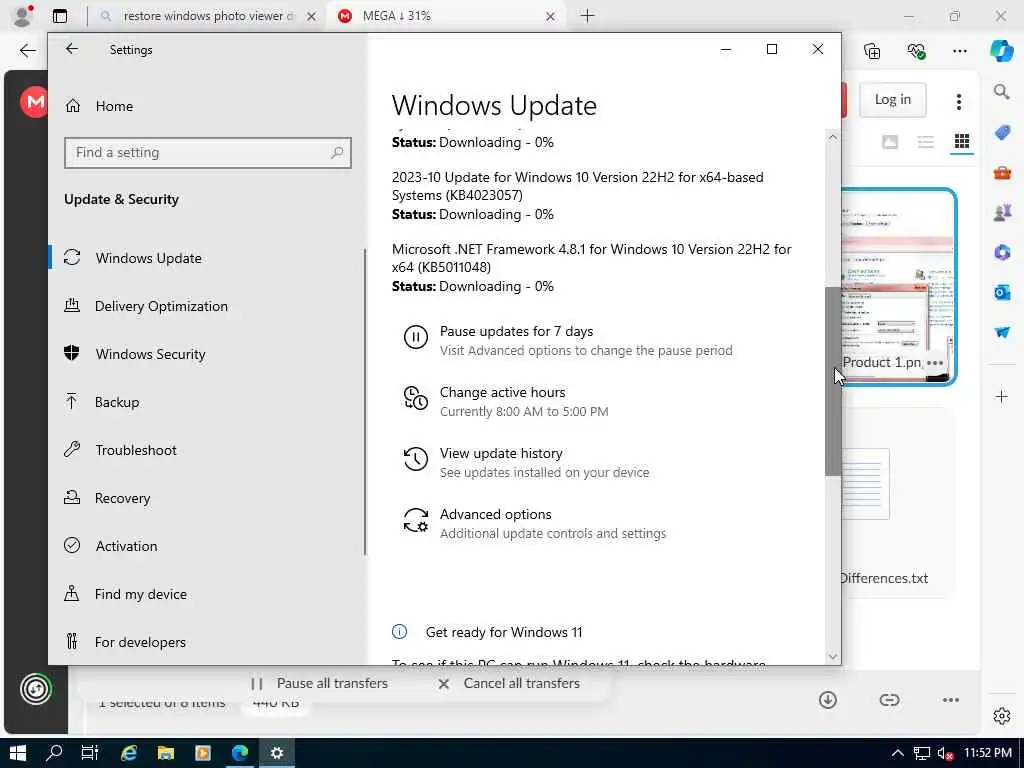Add app to Edge sidebar plus
This screenshot has height=768, width=1024.
(1002, 396)
